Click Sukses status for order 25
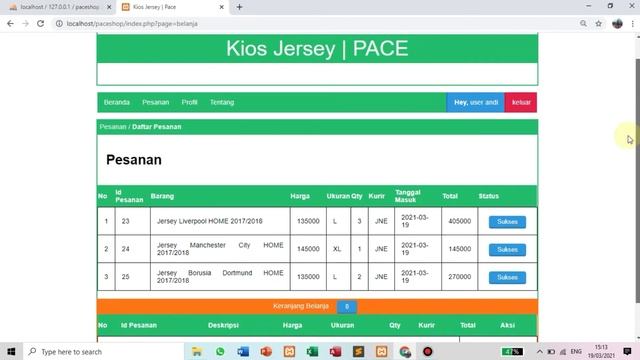This screenshot has height=360, width=640. [x=507, y=277]
